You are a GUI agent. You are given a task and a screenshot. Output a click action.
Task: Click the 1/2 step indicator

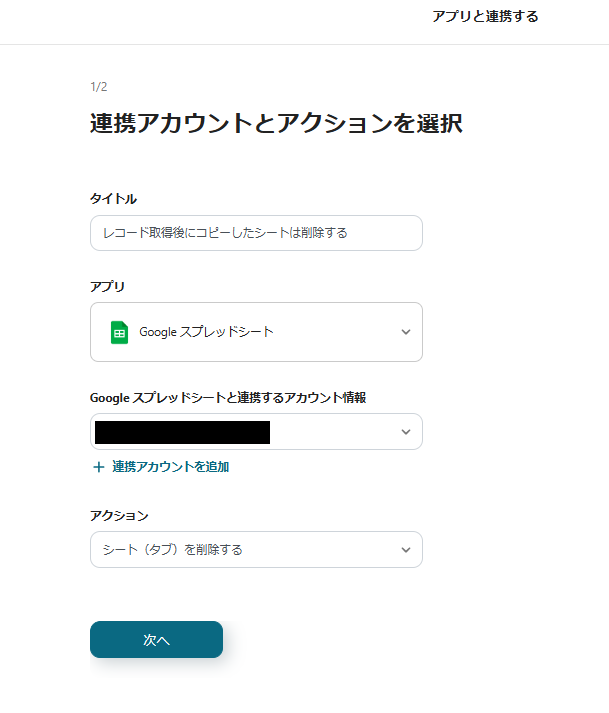point(98,87)
